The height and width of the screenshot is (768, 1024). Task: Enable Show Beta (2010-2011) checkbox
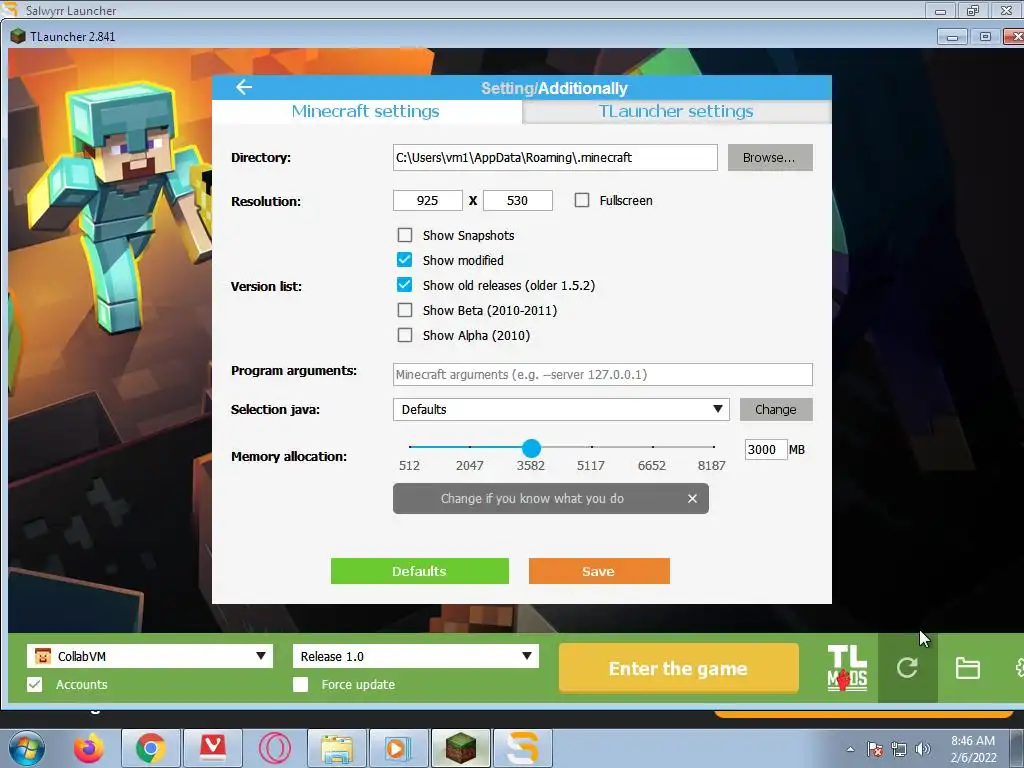click(x=405, y=310)
